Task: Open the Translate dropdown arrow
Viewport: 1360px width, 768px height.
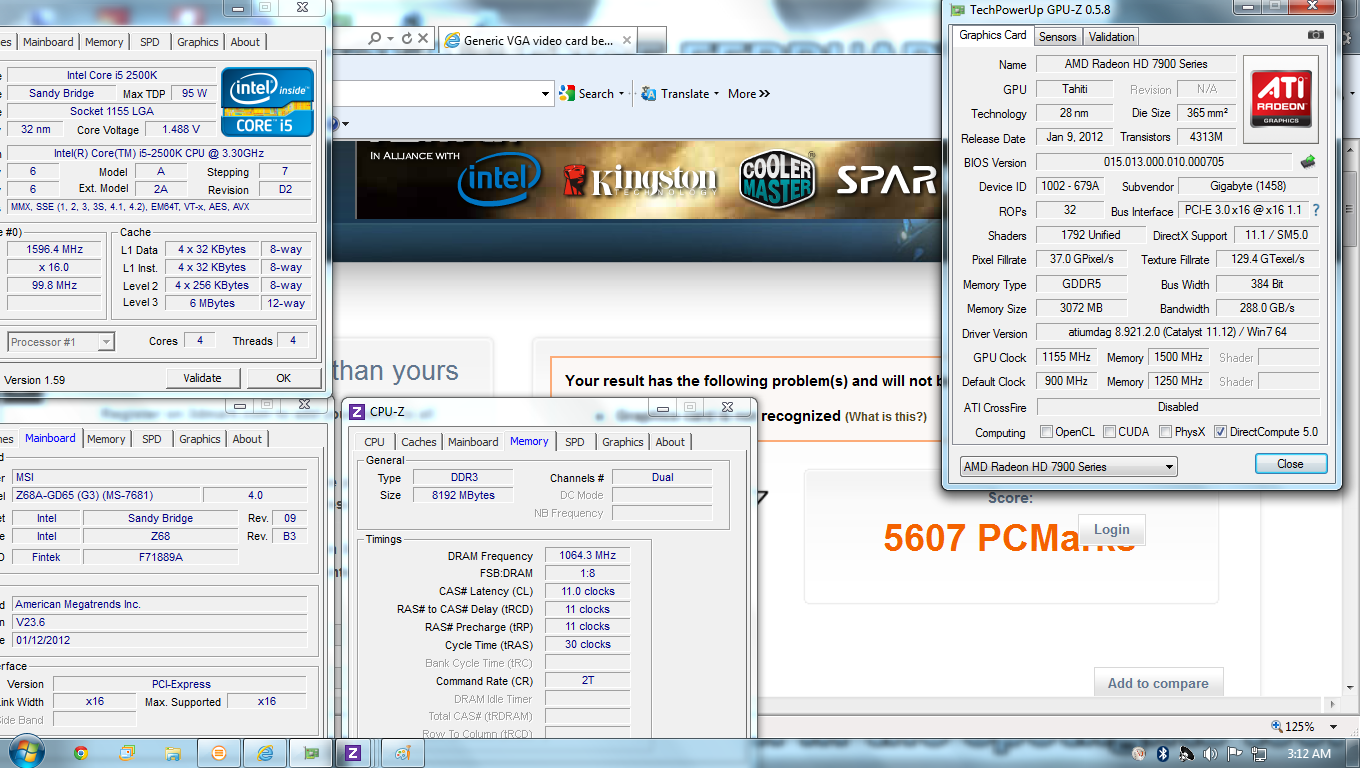Action: [x=717, y=94]
